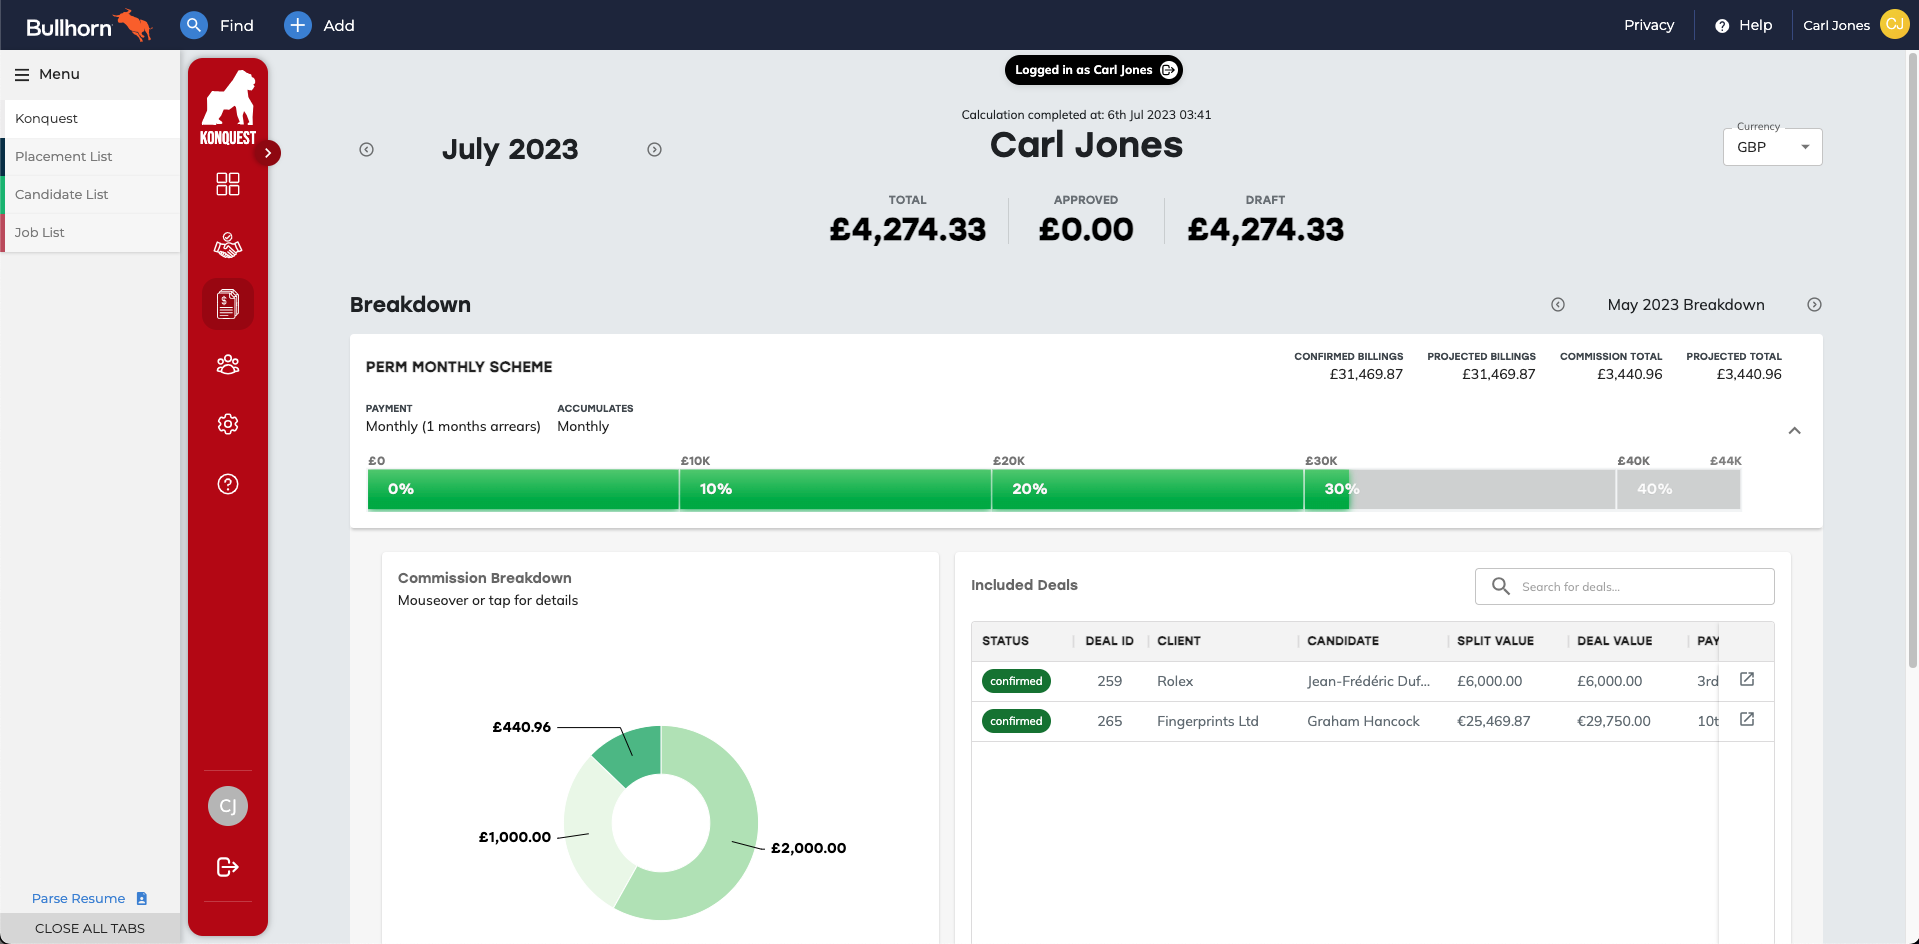Select the Job List tab
The image size is (1919, 944).
tap(91, 232)
